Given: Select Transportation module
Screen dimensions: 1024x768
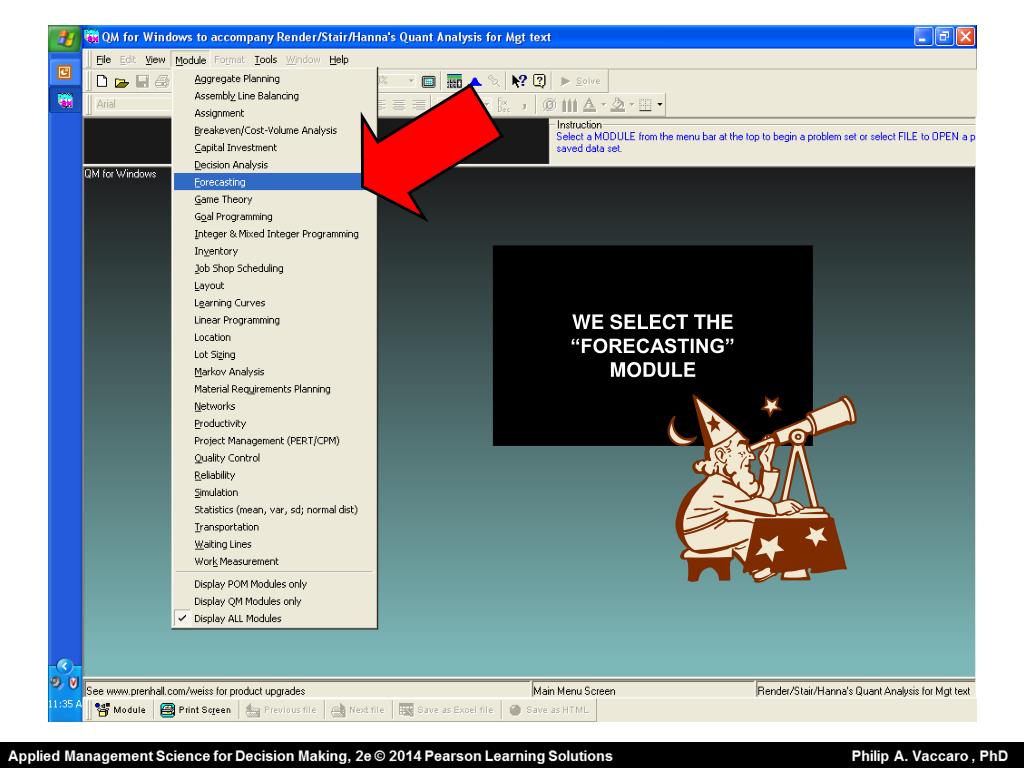Looking at the screenshot, I should (226, 527).
